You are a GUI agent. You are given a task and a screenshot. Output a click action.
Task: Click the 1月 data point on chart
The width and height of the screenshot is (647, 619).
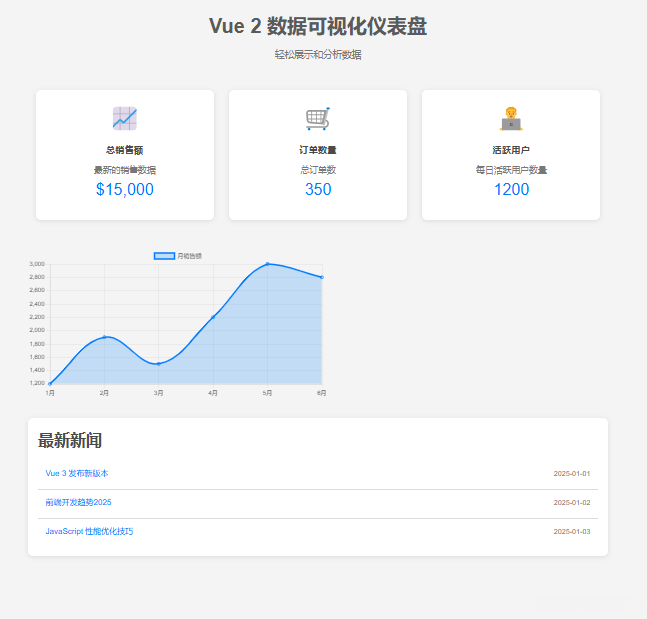click(50, 384)
